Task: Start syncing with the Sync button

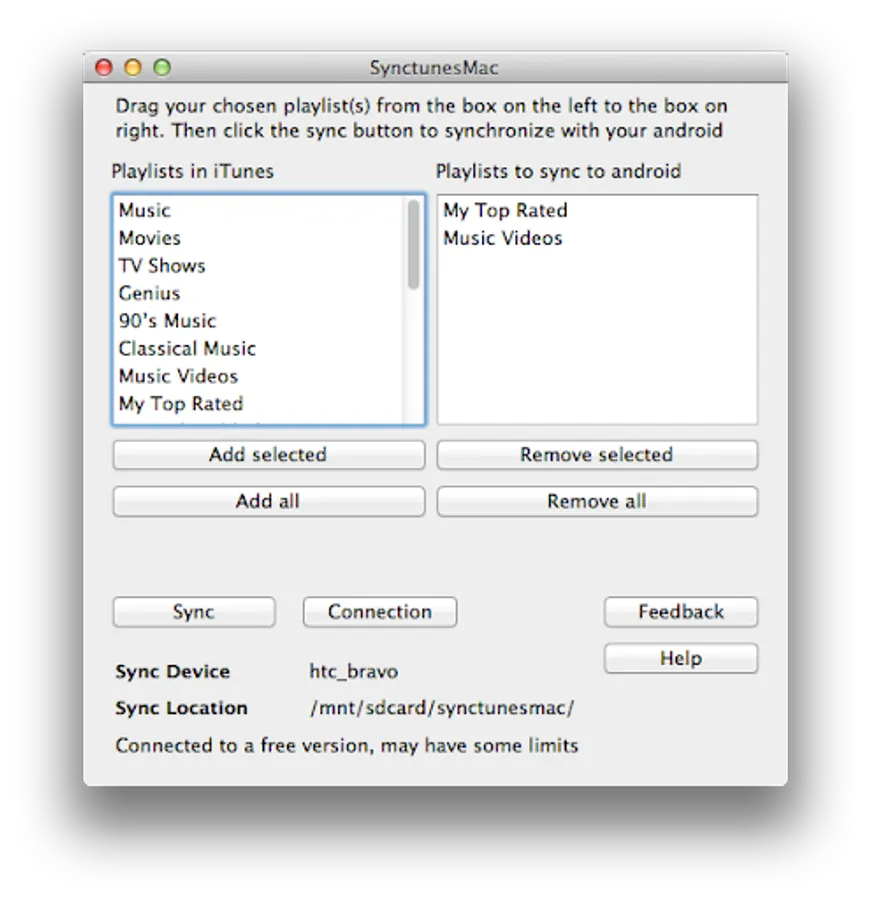Action: coord(194,612)
